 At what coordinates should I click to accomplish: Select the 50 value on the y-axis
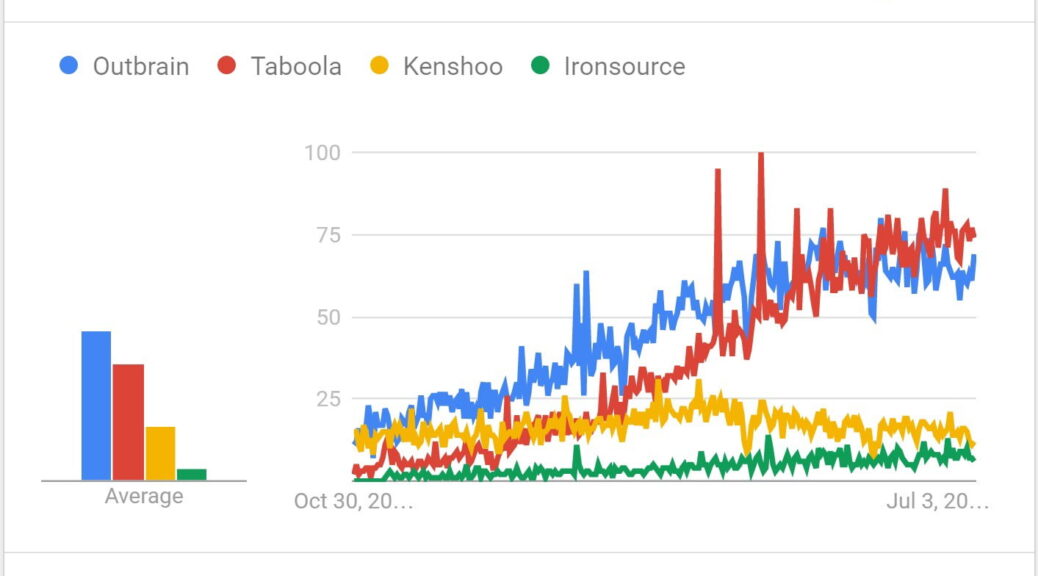tap(328, 318)
